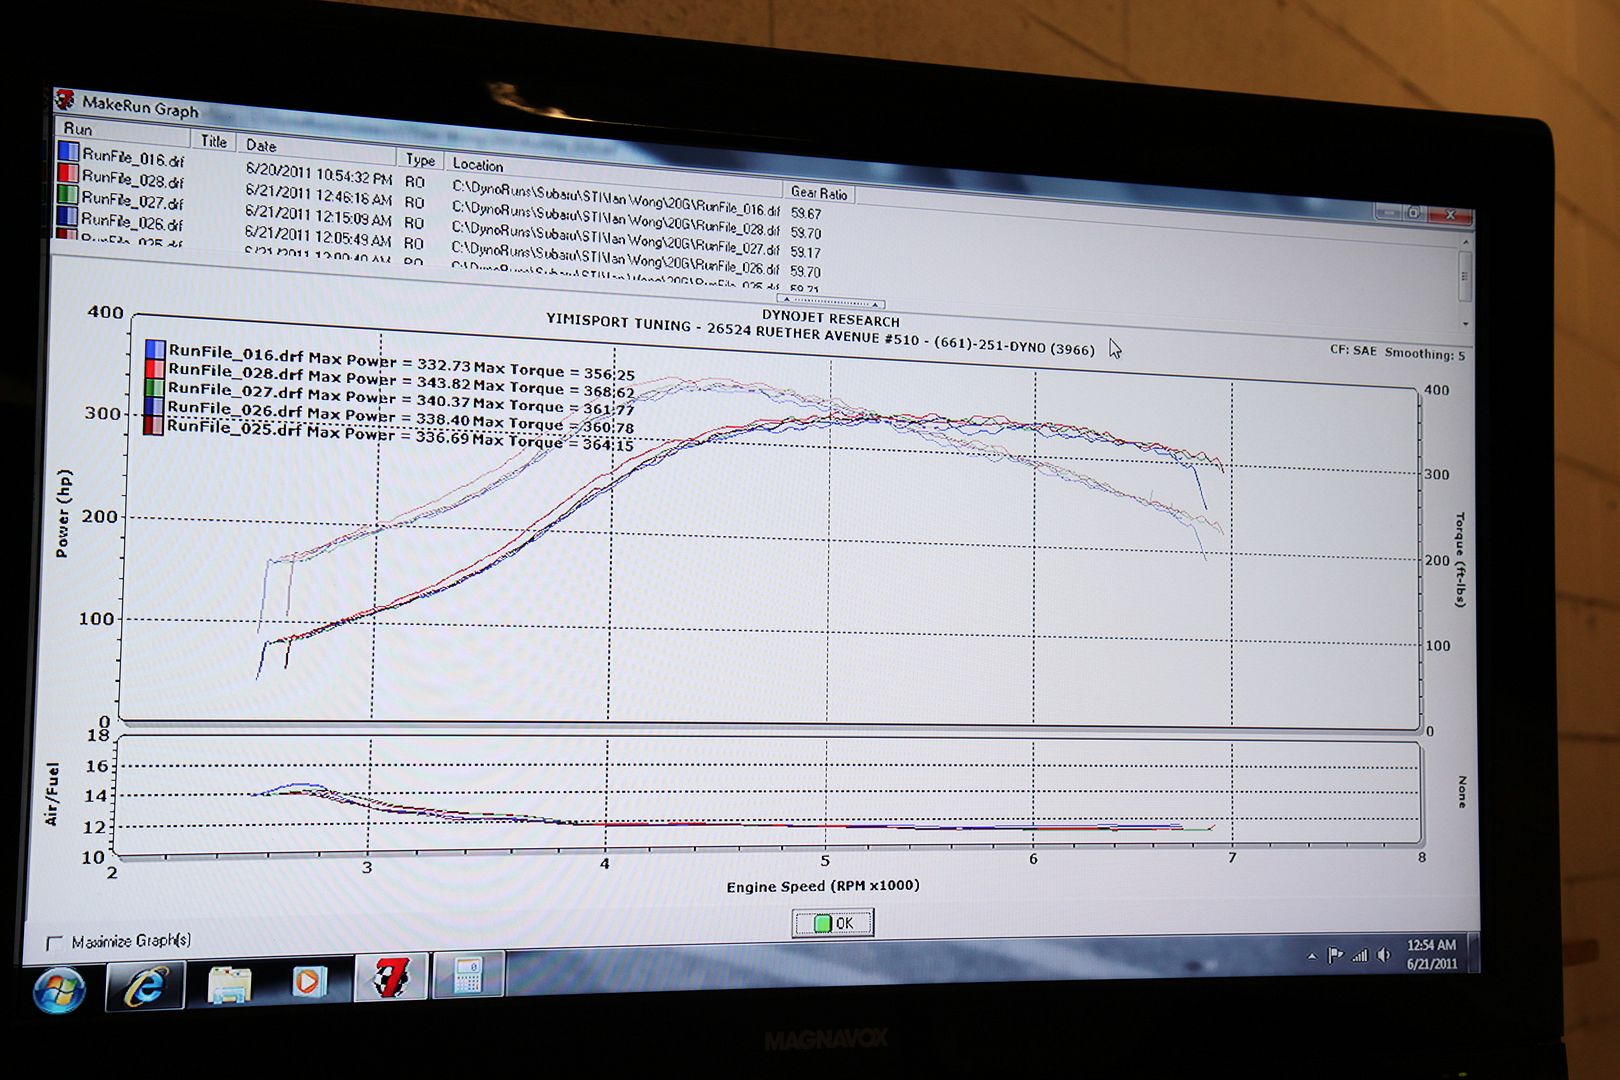Viewport: 1620px width, 1080px height.
Task: Open the Calculator taskbar icon
Action: click(468, 976)
